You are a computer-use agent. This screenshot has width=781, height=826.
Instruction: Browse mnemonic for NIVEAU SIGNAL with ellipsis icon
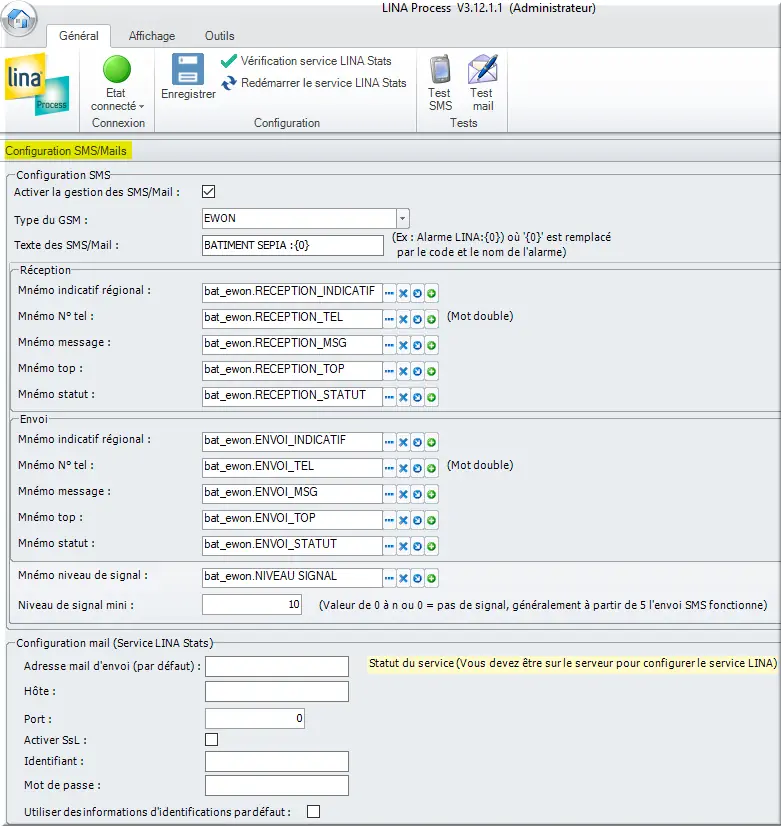click(x=389, y=578)
